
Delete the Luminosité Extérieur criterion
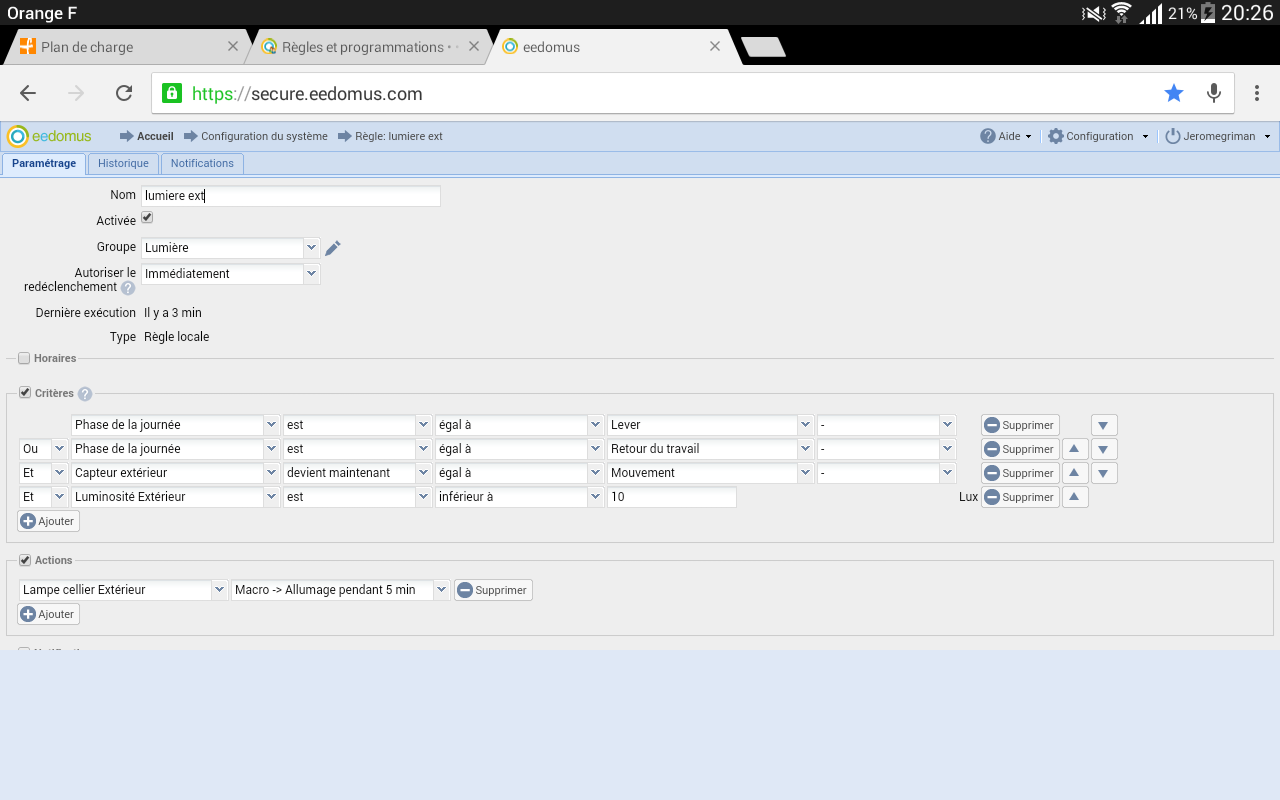1019,497
